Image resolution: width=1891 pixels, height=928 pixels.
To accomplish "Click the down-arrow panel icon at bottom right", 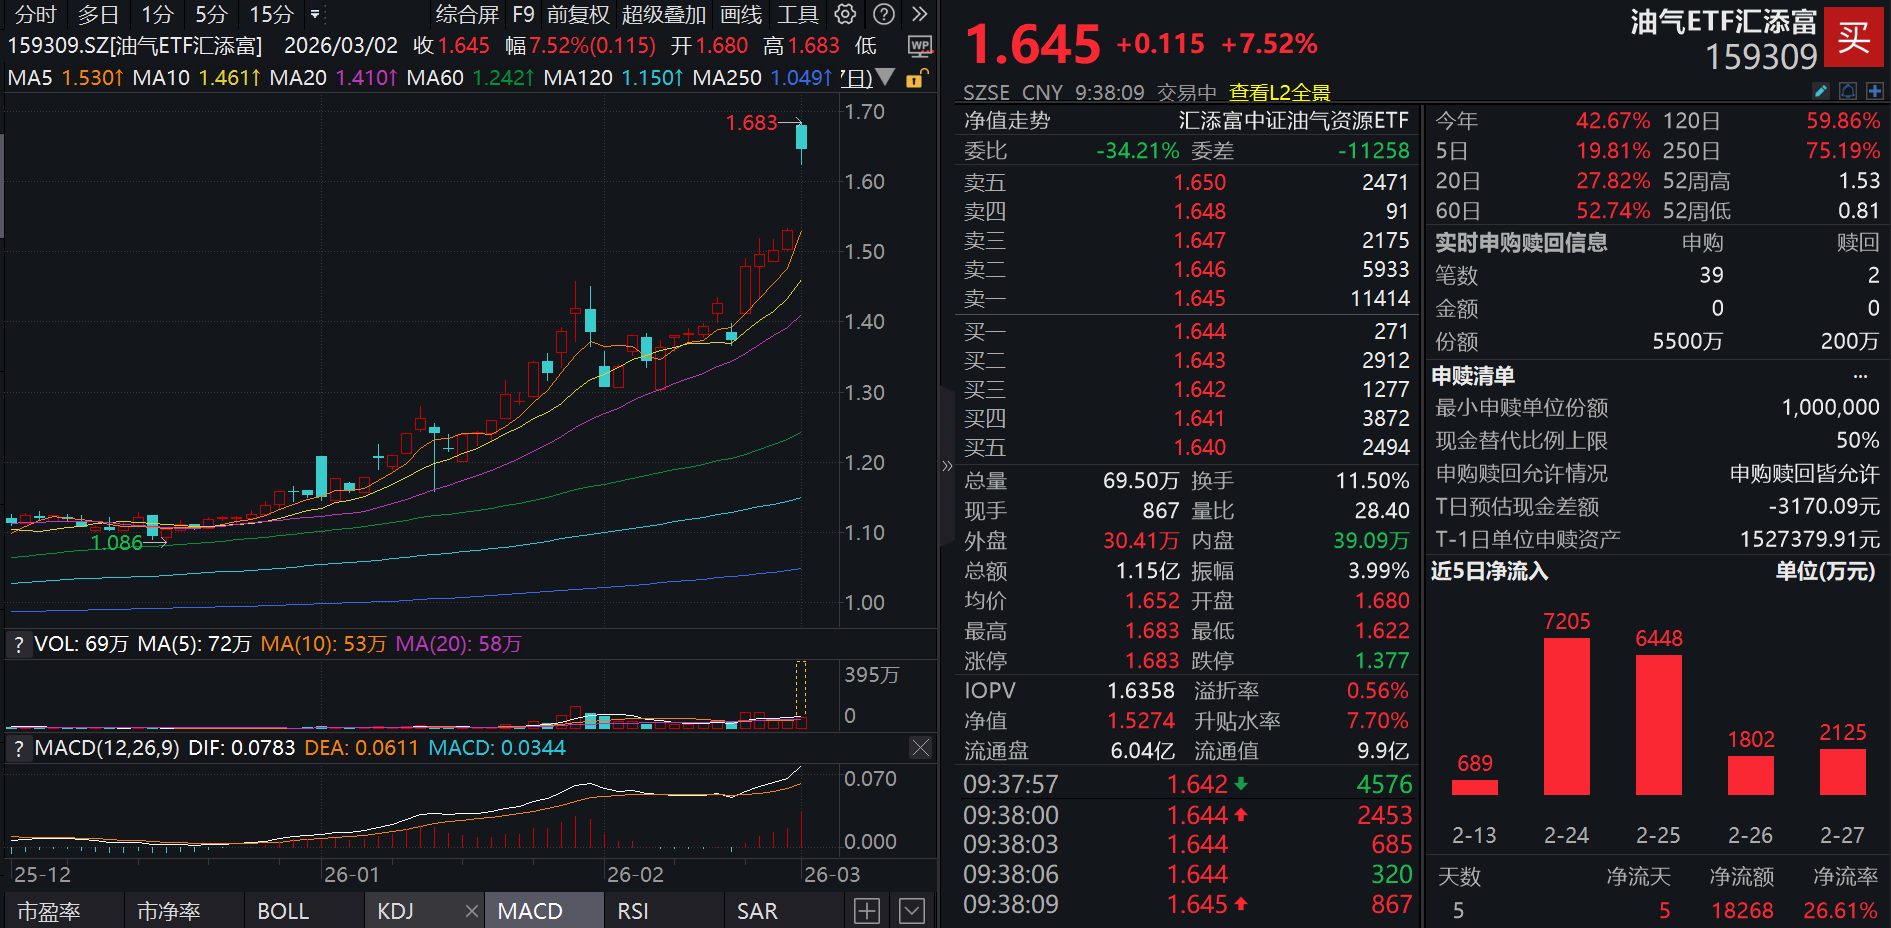I will coord(911,910).
